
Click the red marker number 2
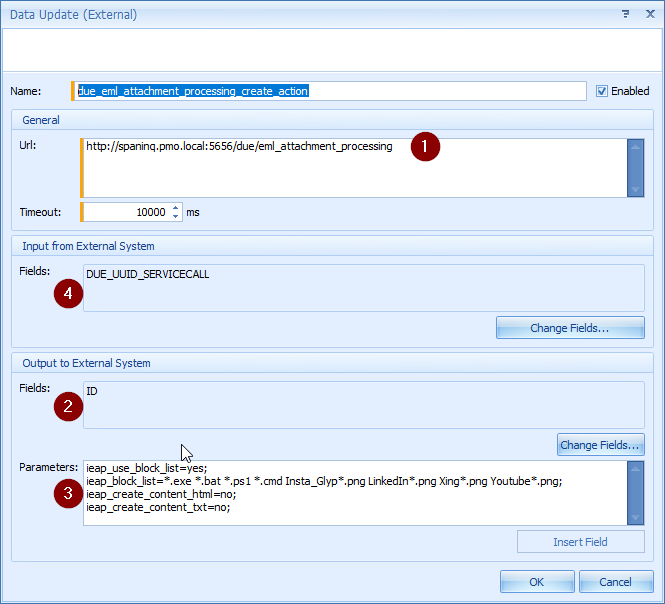[x=68, y=406]
